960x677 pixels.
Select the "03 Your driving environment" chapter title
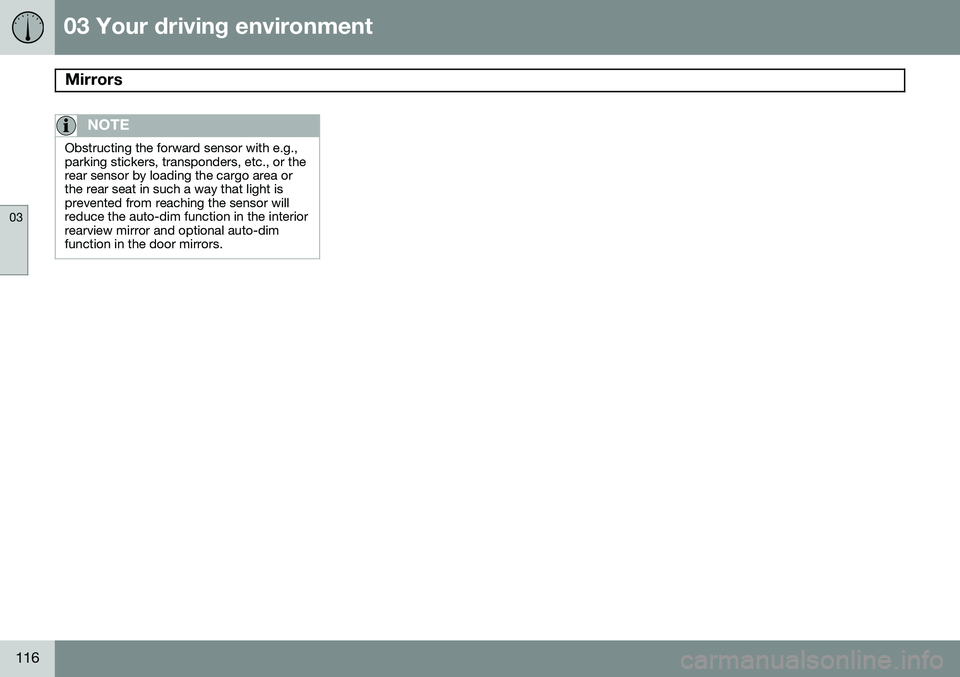[218, 26]
